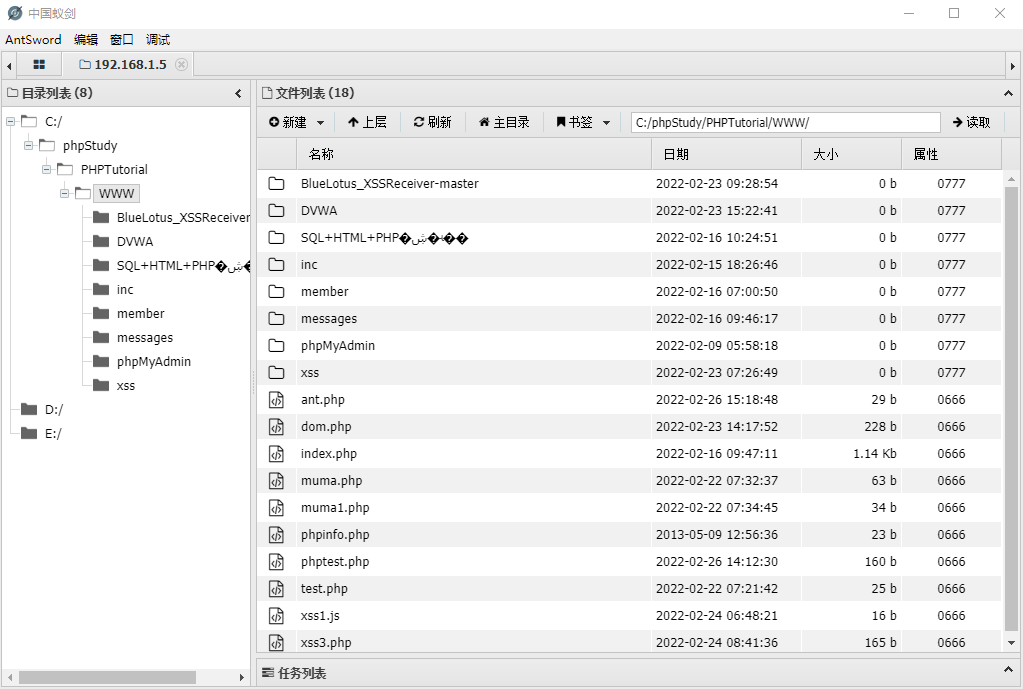Click the folder icon beside DVWA

coord(276,210)
